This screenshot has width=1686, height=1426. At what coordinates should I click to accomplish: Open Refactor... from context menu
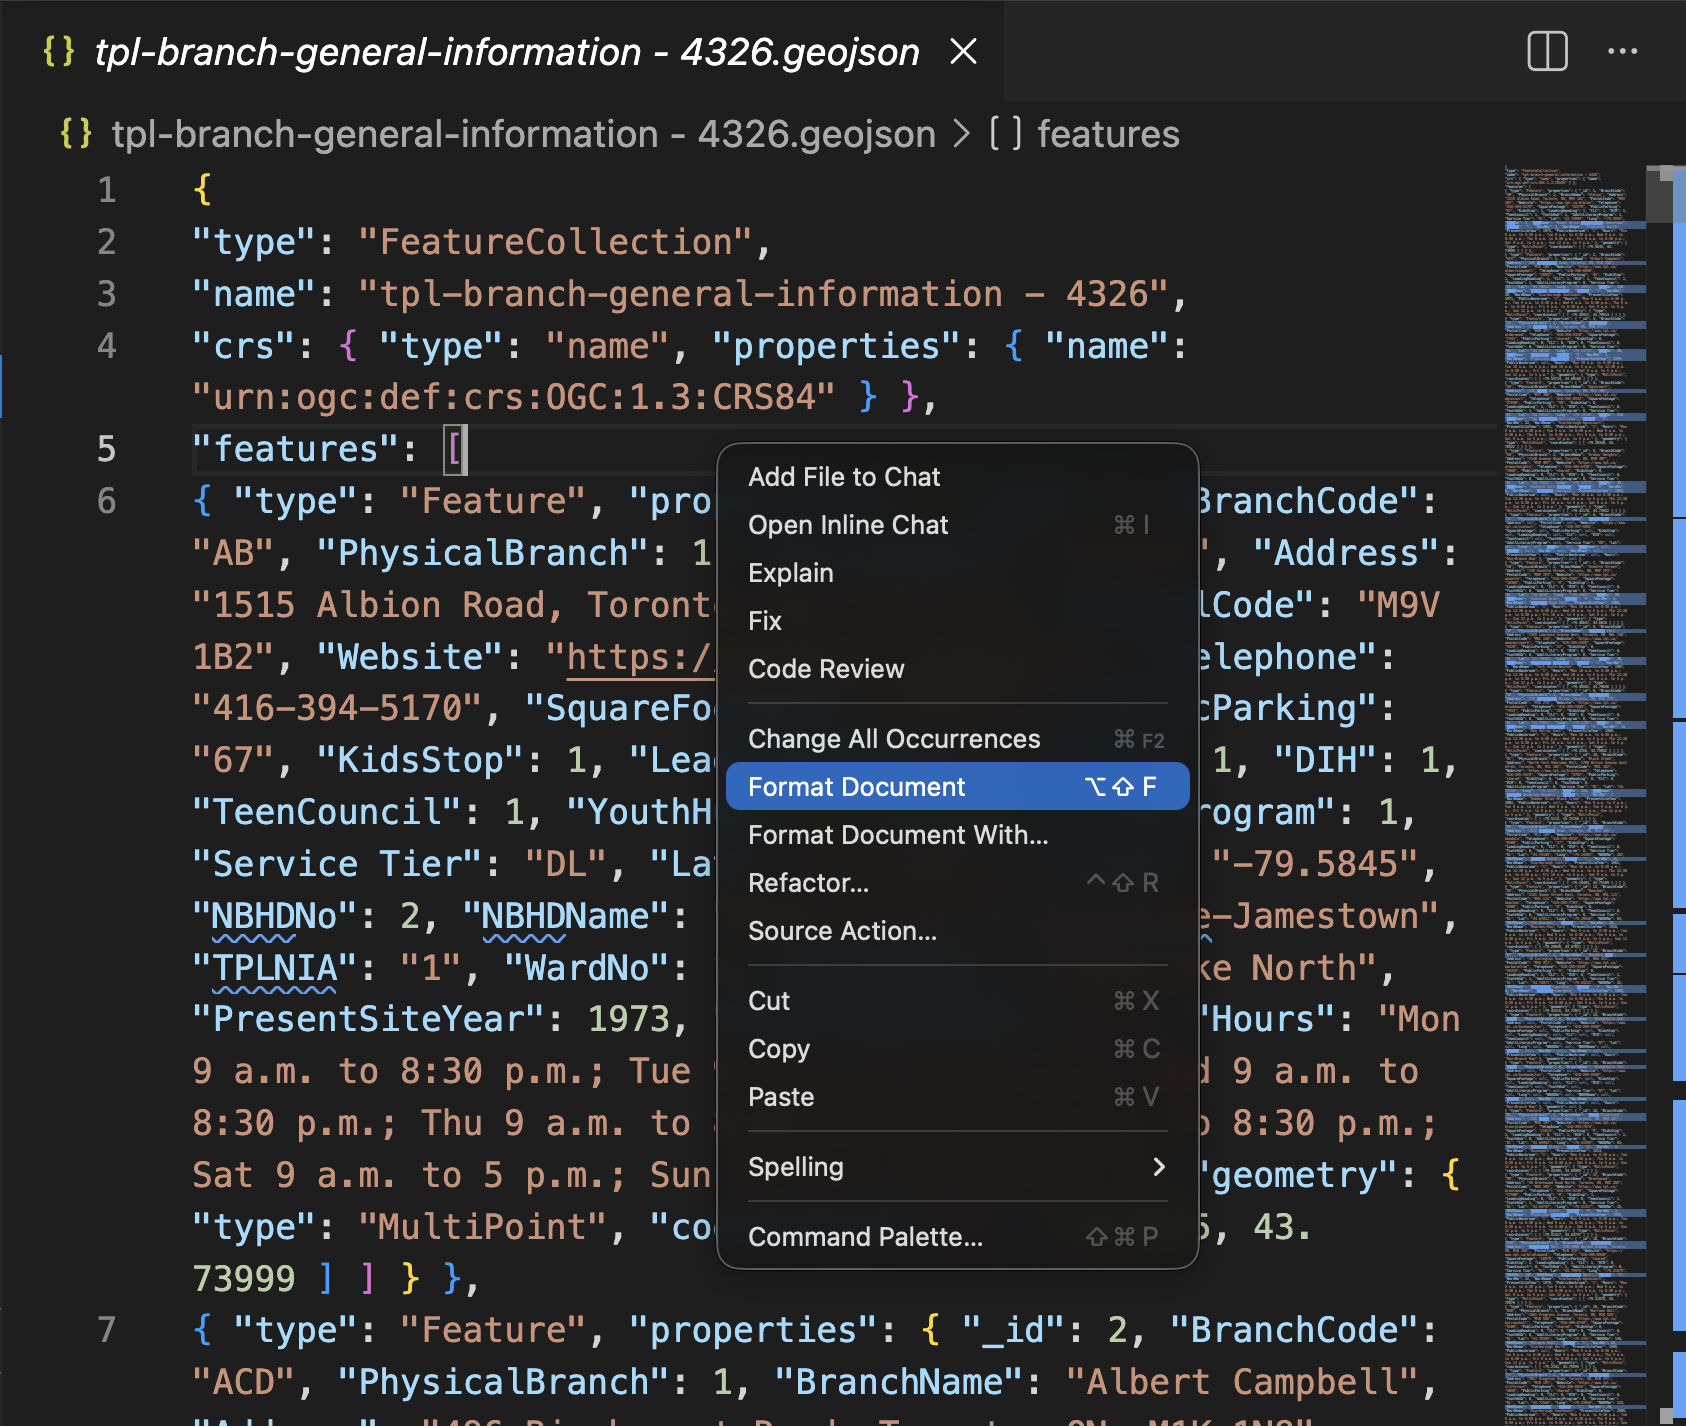pyautogui.click(x=957, y=883)
